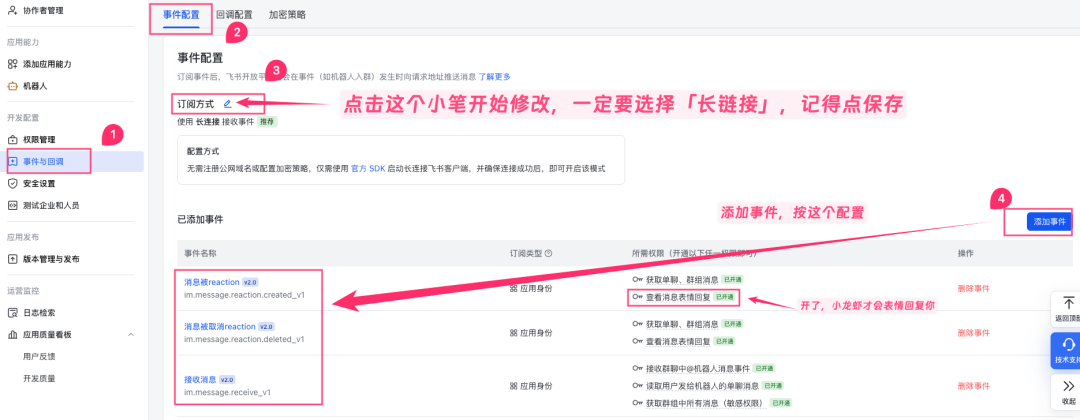Image resolution: width=1080 pixels, height=420 pixels.
Task: Click the 日志检索 icon in sidebar
Action: pos(13,313)
